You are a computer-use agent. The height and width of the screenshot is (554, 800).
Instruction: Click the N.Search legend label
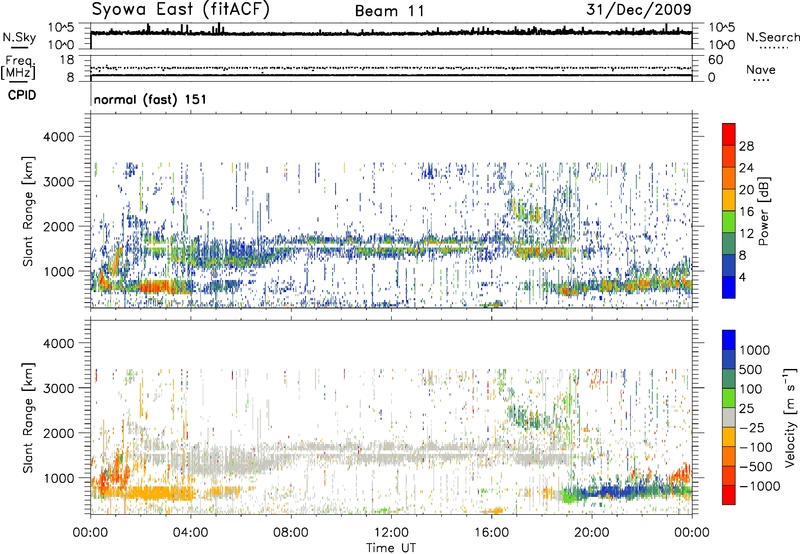772,37
